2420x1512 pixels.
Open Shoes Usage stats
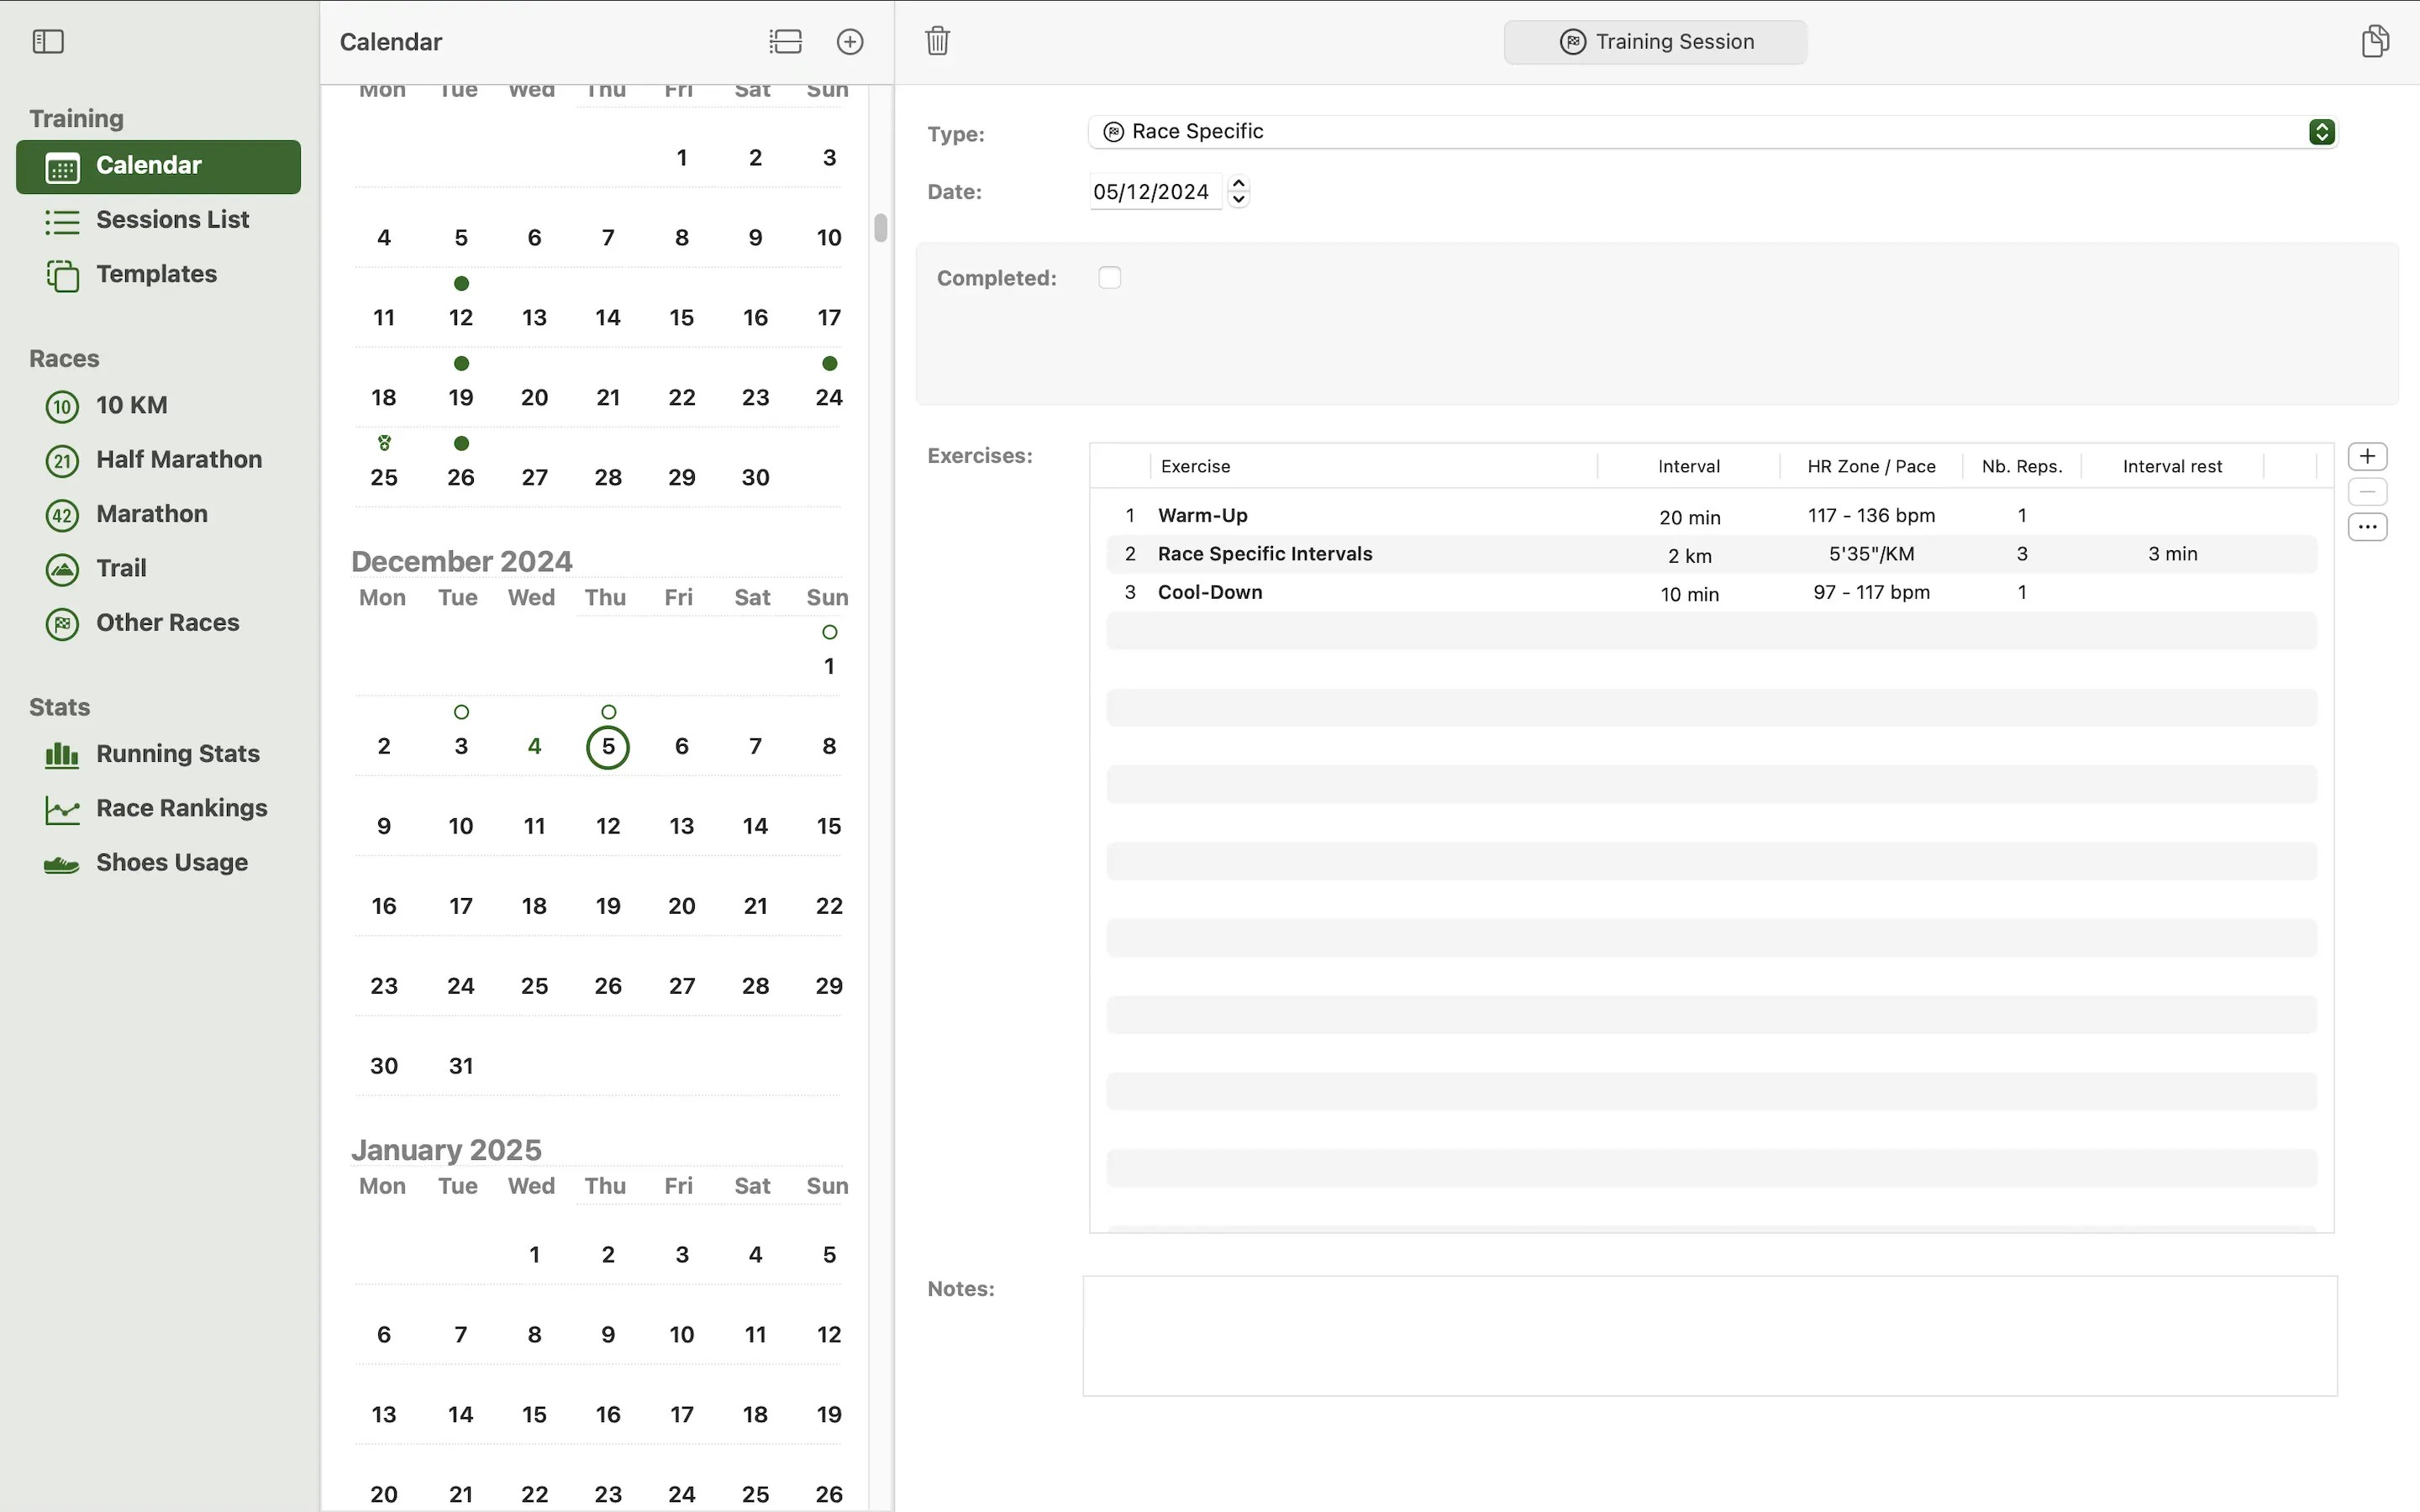171,862
